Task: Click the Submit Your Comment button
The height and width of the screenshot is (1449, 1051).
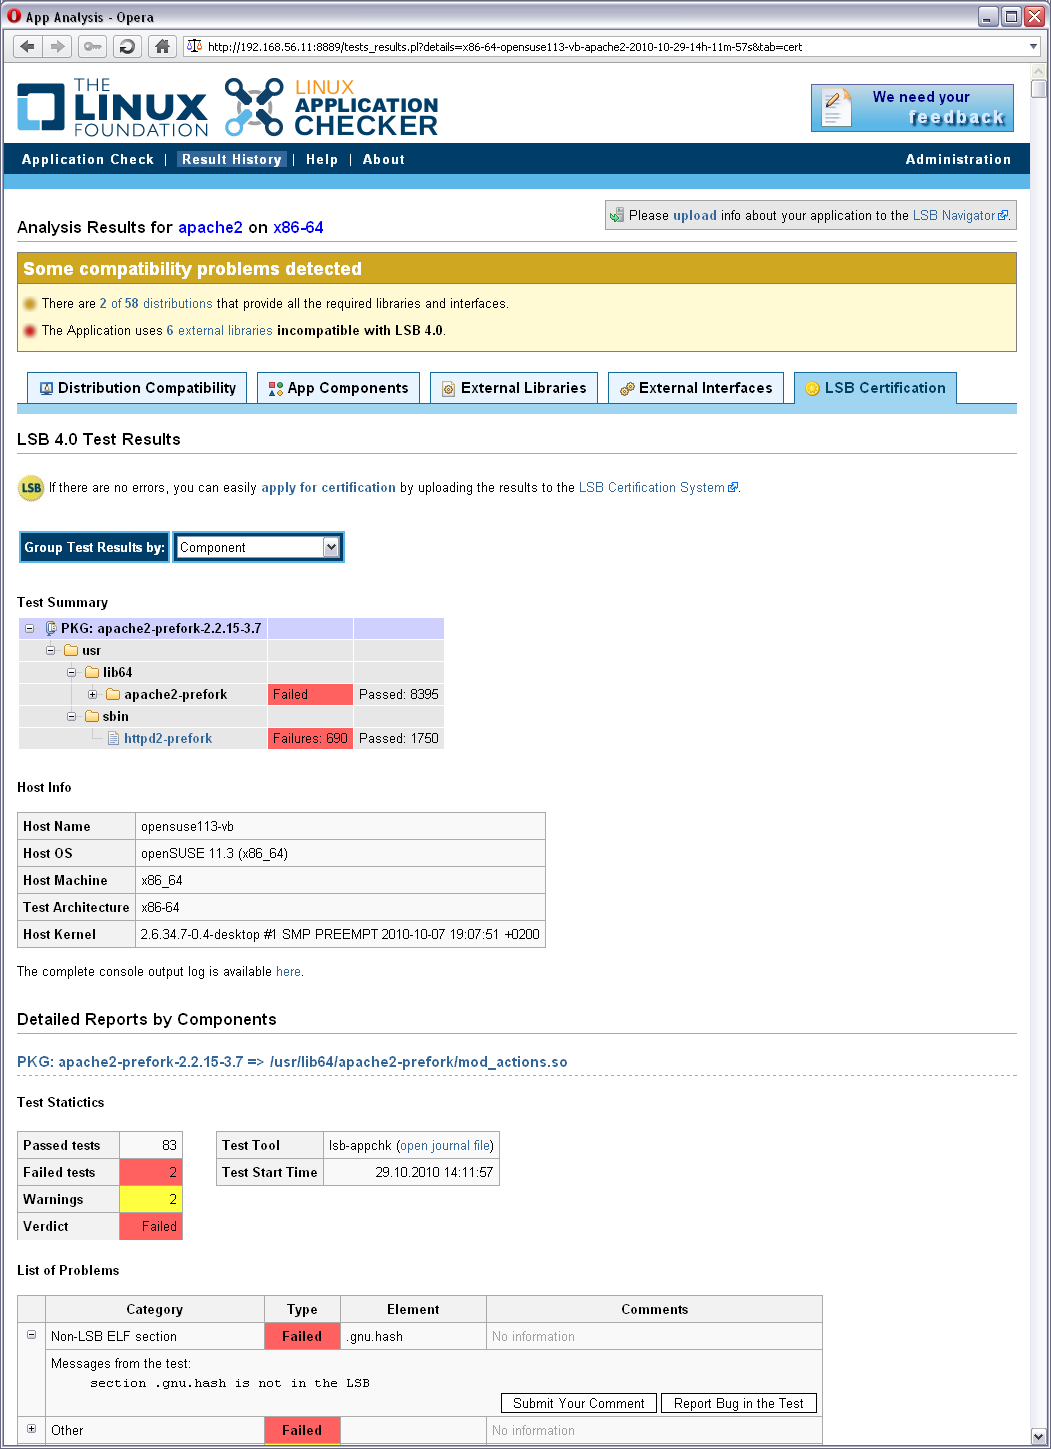Action: pos(579,1403)
